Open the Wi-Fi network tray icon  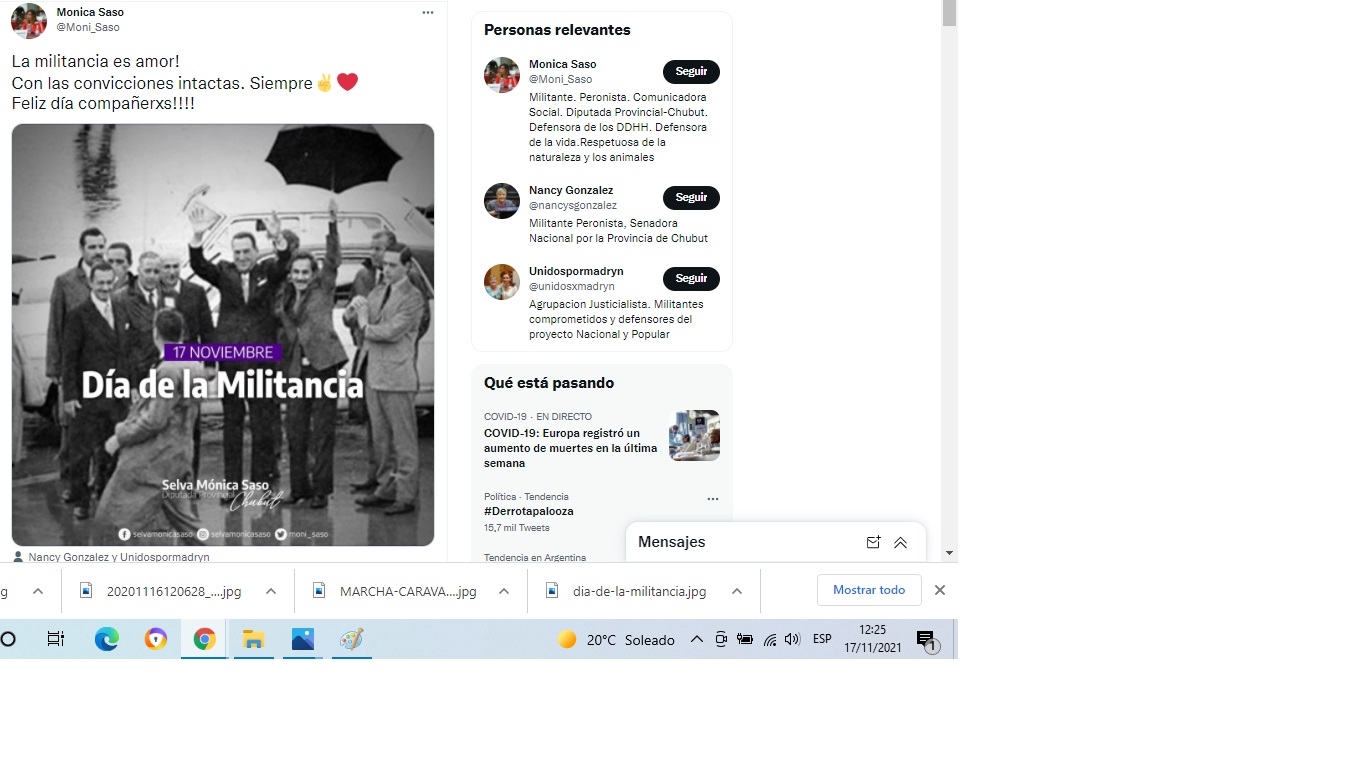770,640
